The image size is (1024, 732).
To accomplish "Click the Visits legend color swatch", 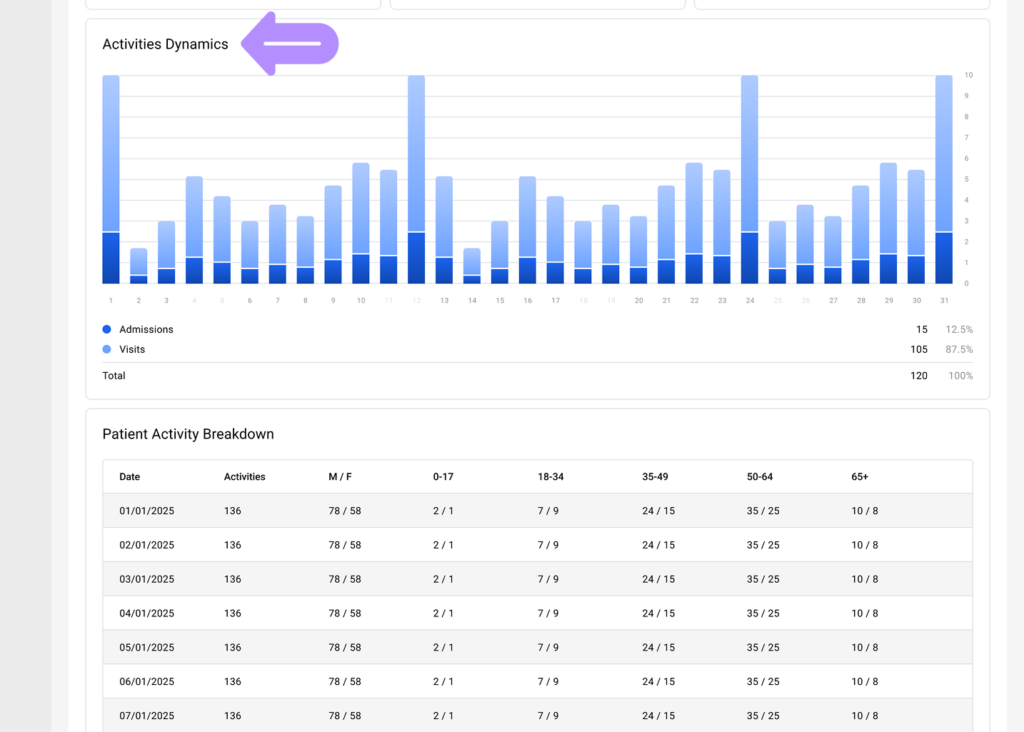I will (x=107, y=349).
